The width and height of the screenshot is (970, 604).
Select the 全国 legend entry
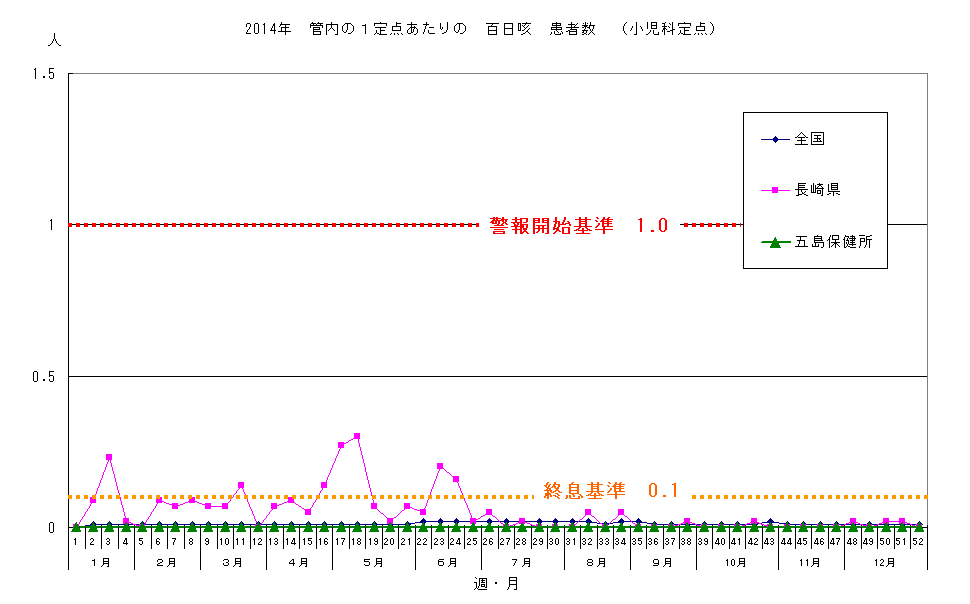[x=794, y=139]
